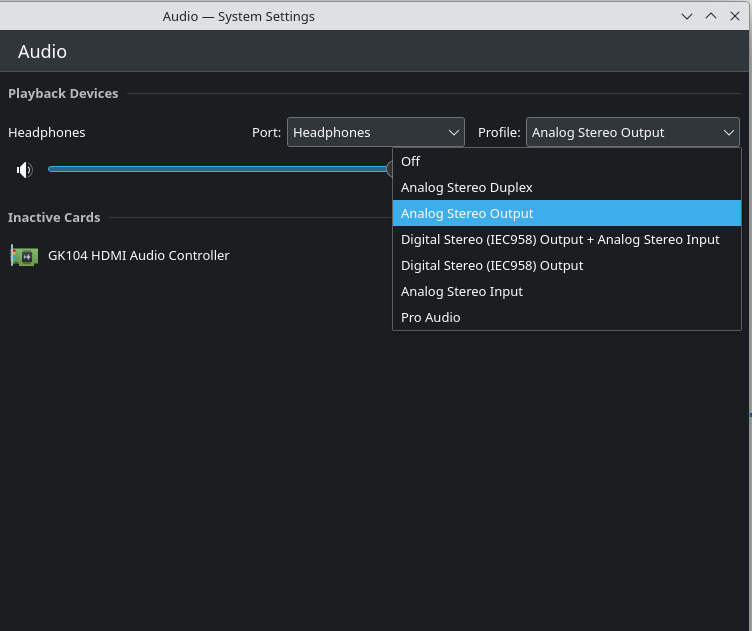Click the Profile dropdown arrow chevron
The width and height of the screenshot is (752, 631).
[x=728, y=132]
